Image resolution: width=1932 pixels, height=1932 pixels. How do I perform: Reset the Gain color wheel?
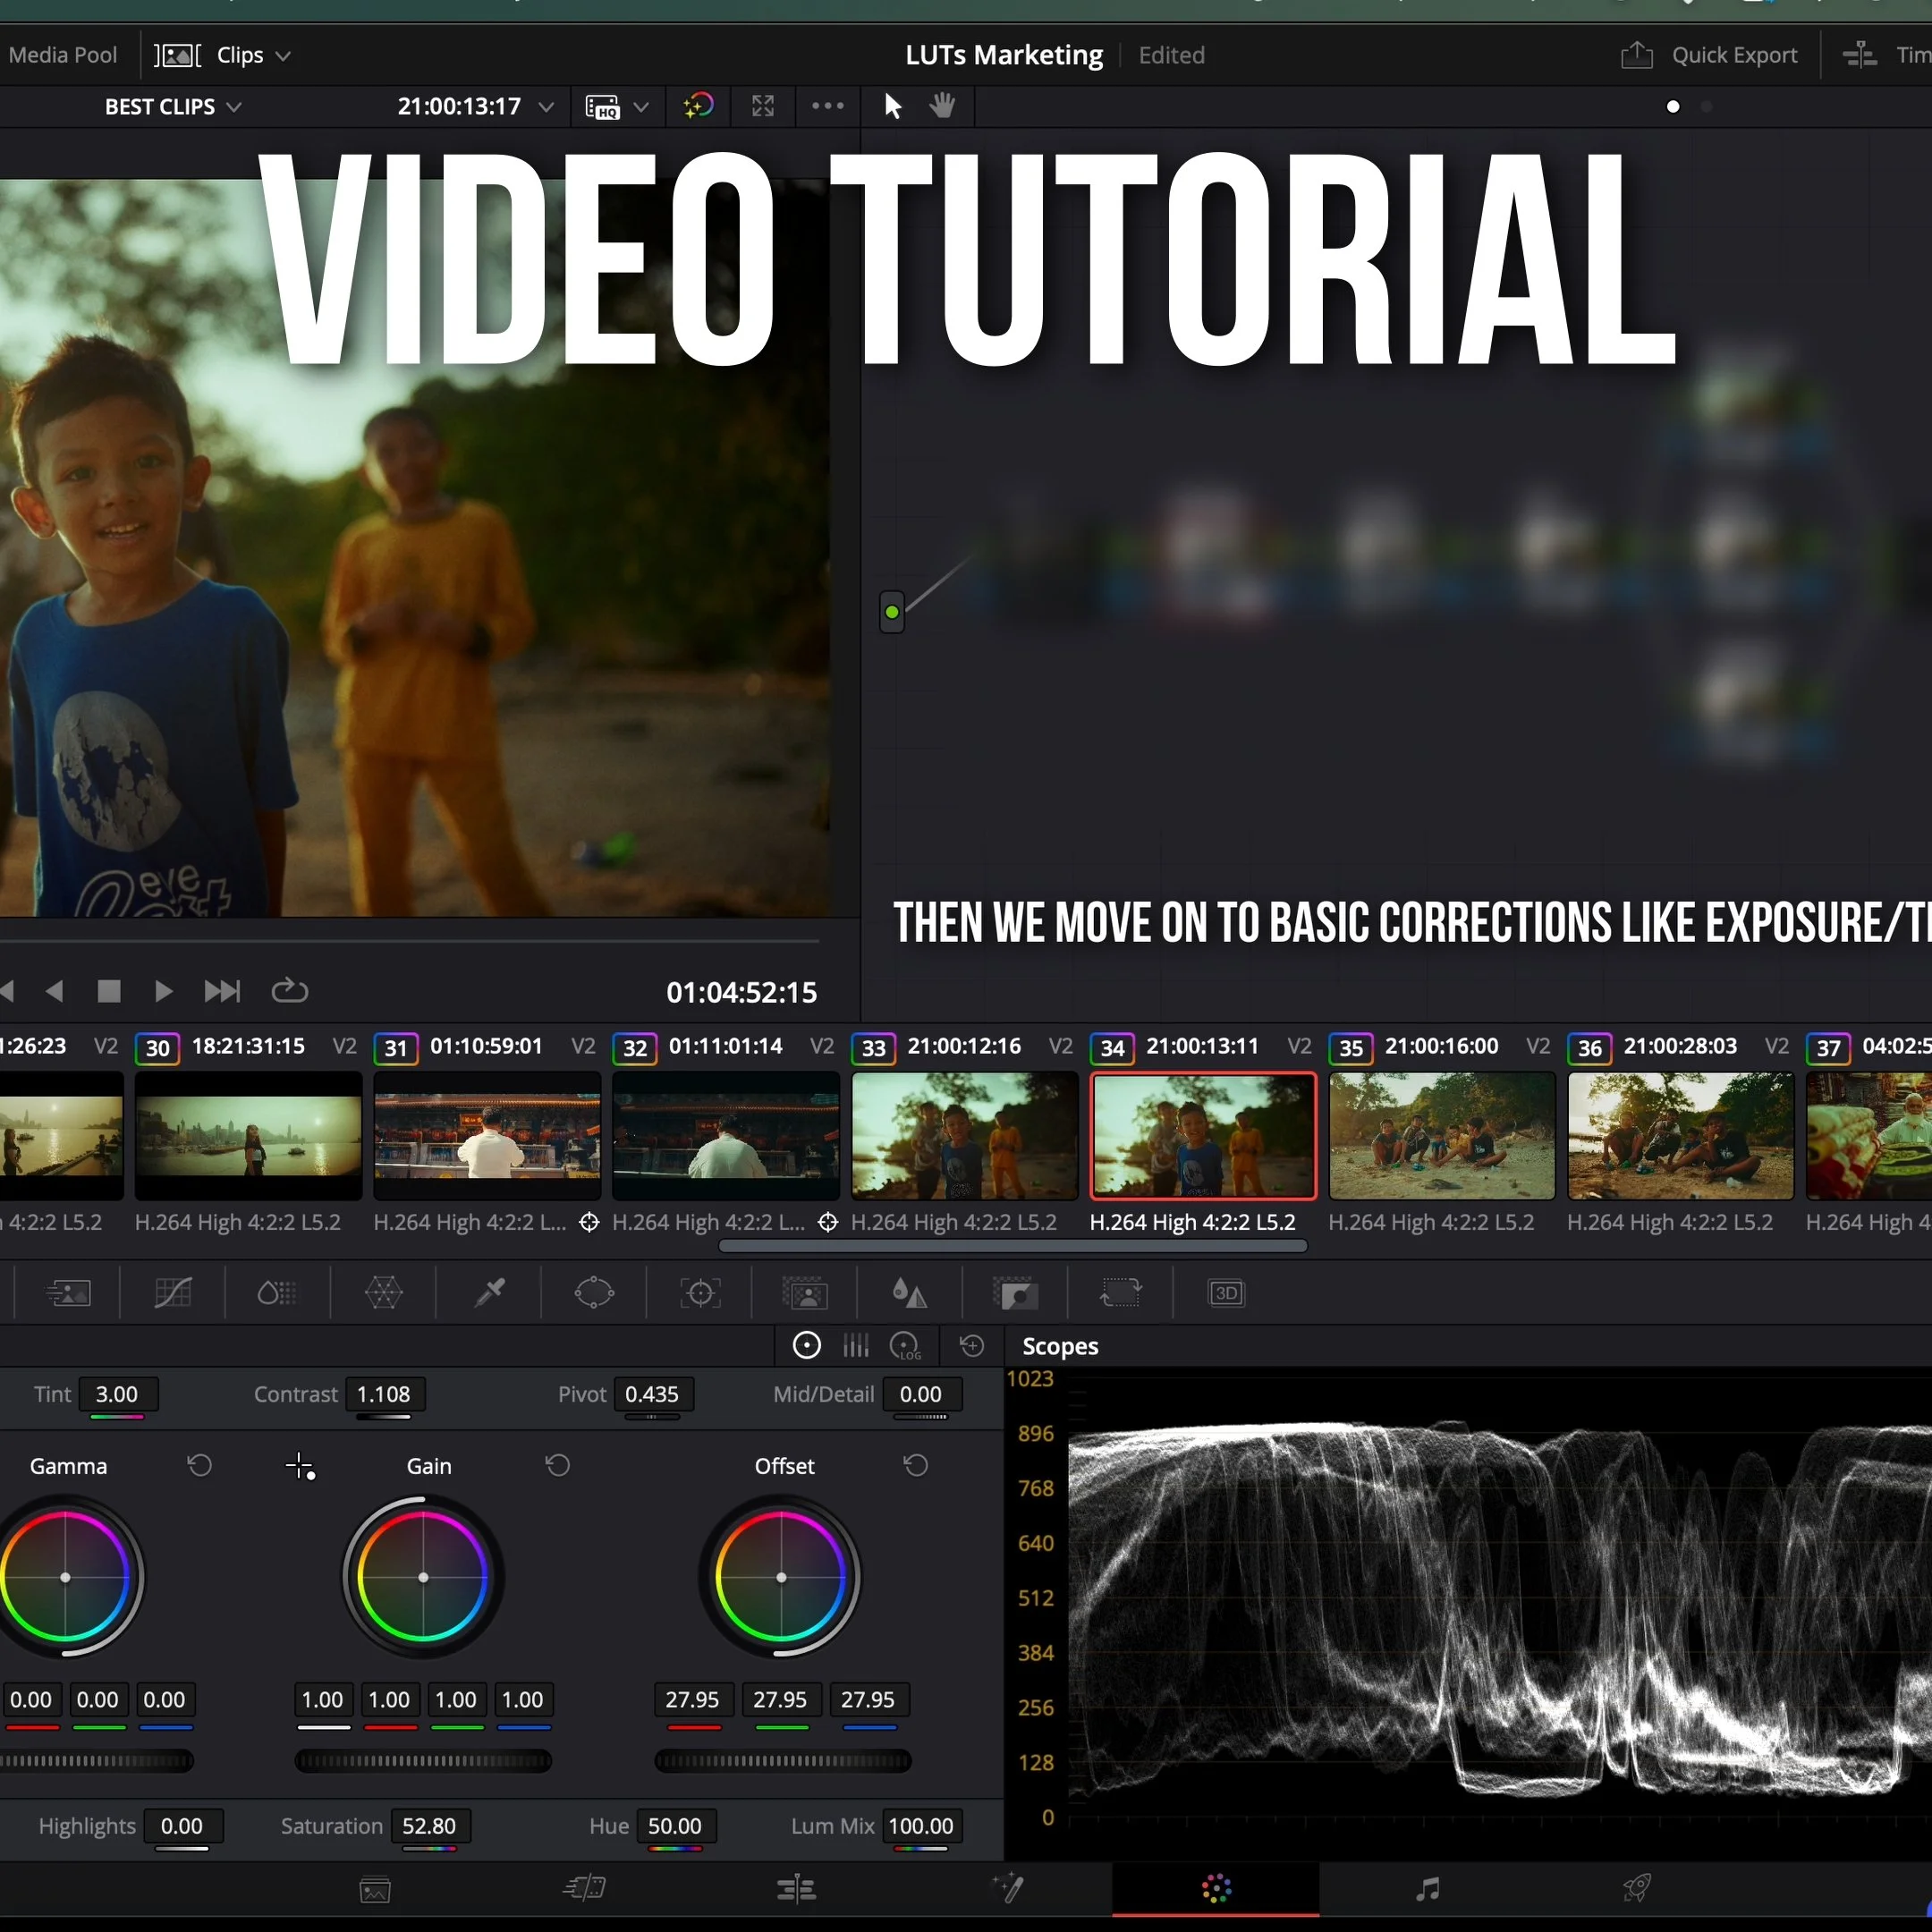[558, 1466]
